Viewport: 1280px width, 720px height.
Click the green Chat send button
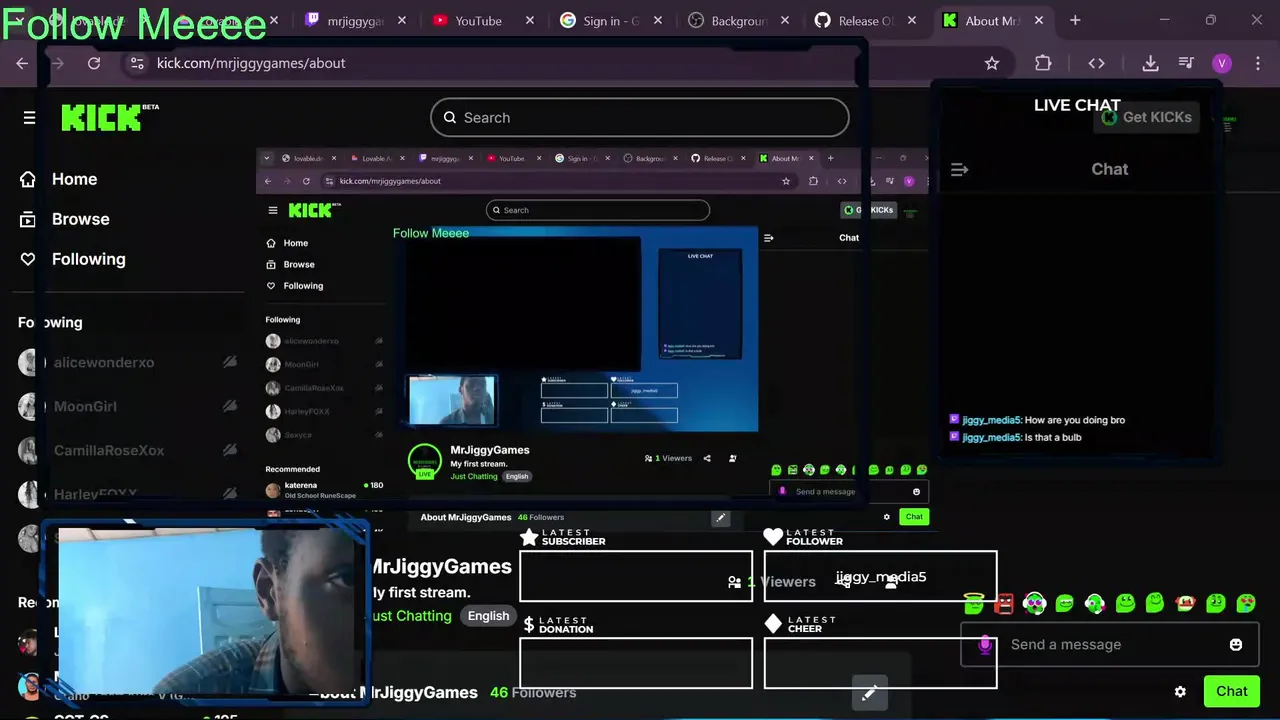(x=1232, y=691)
